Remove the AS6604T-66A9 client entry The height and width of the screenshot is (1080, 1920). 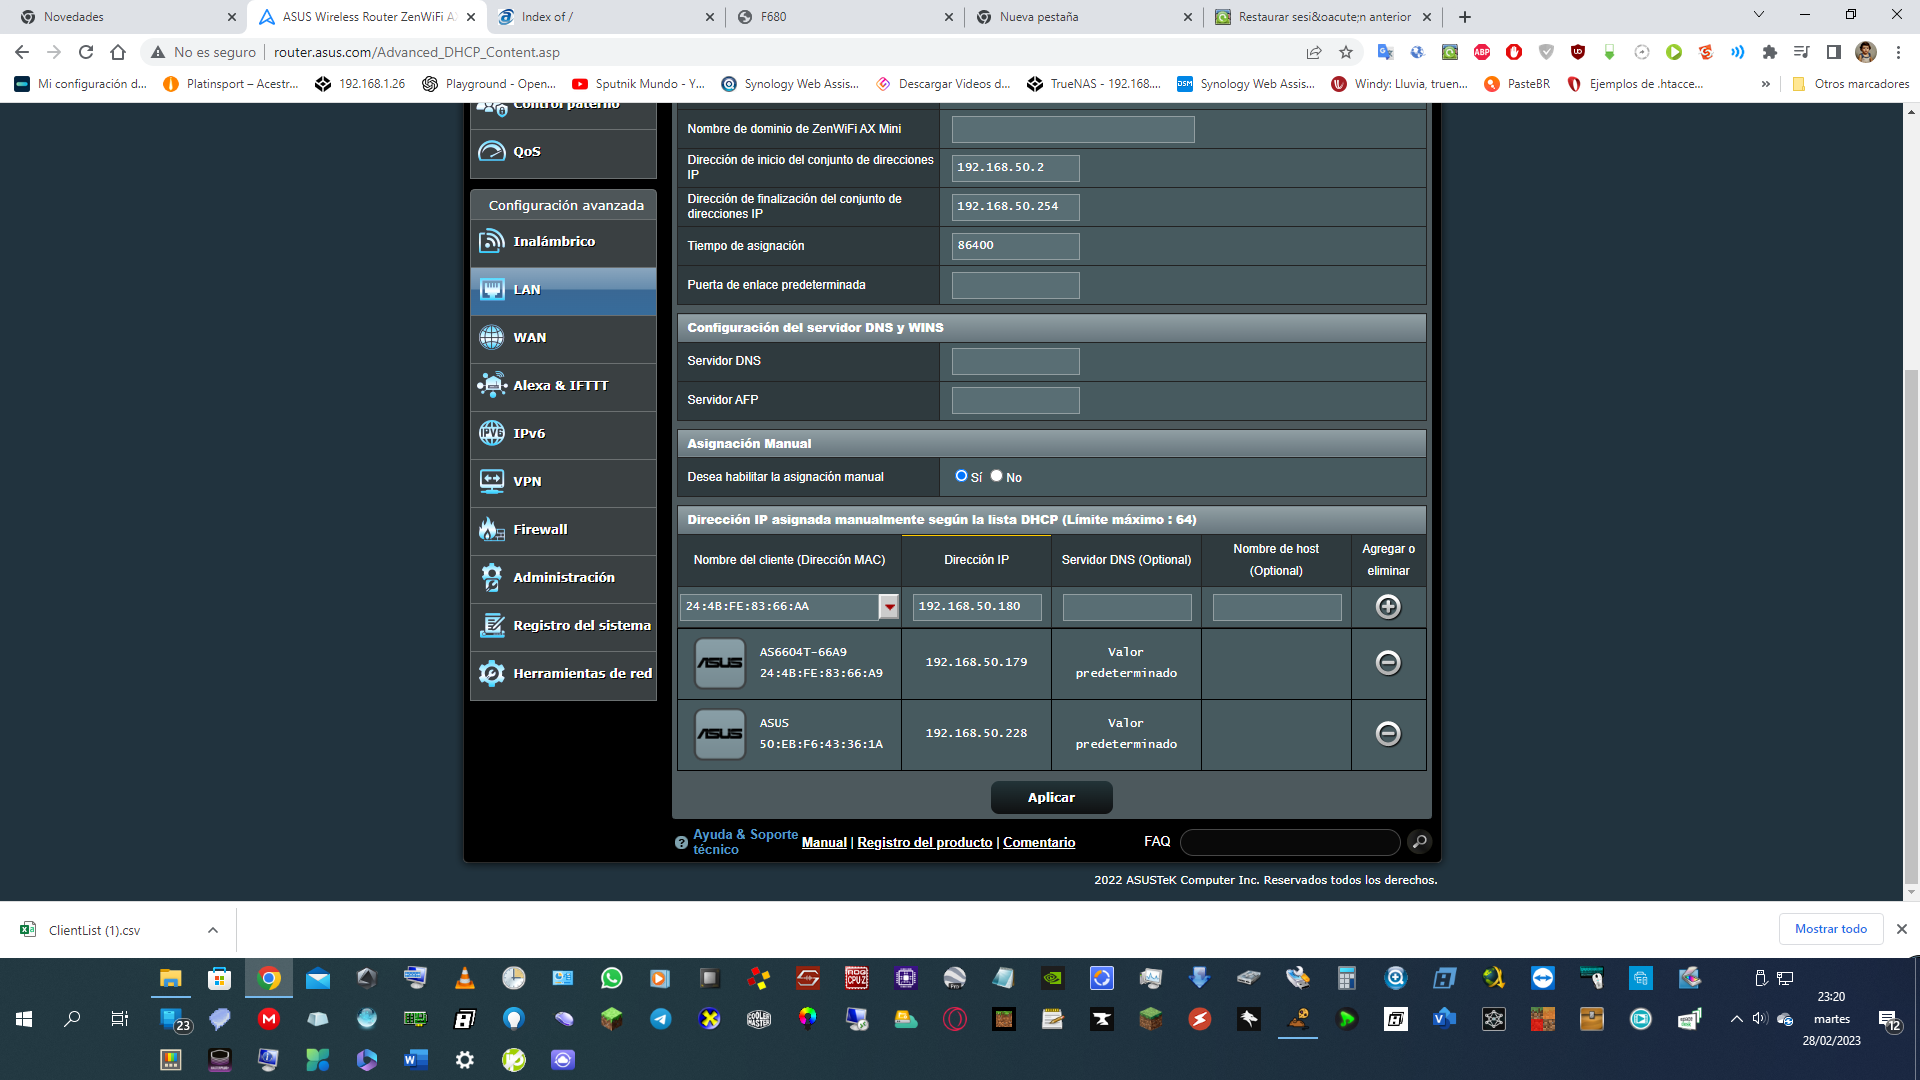pyautogui.click(x=1388, y=663)
